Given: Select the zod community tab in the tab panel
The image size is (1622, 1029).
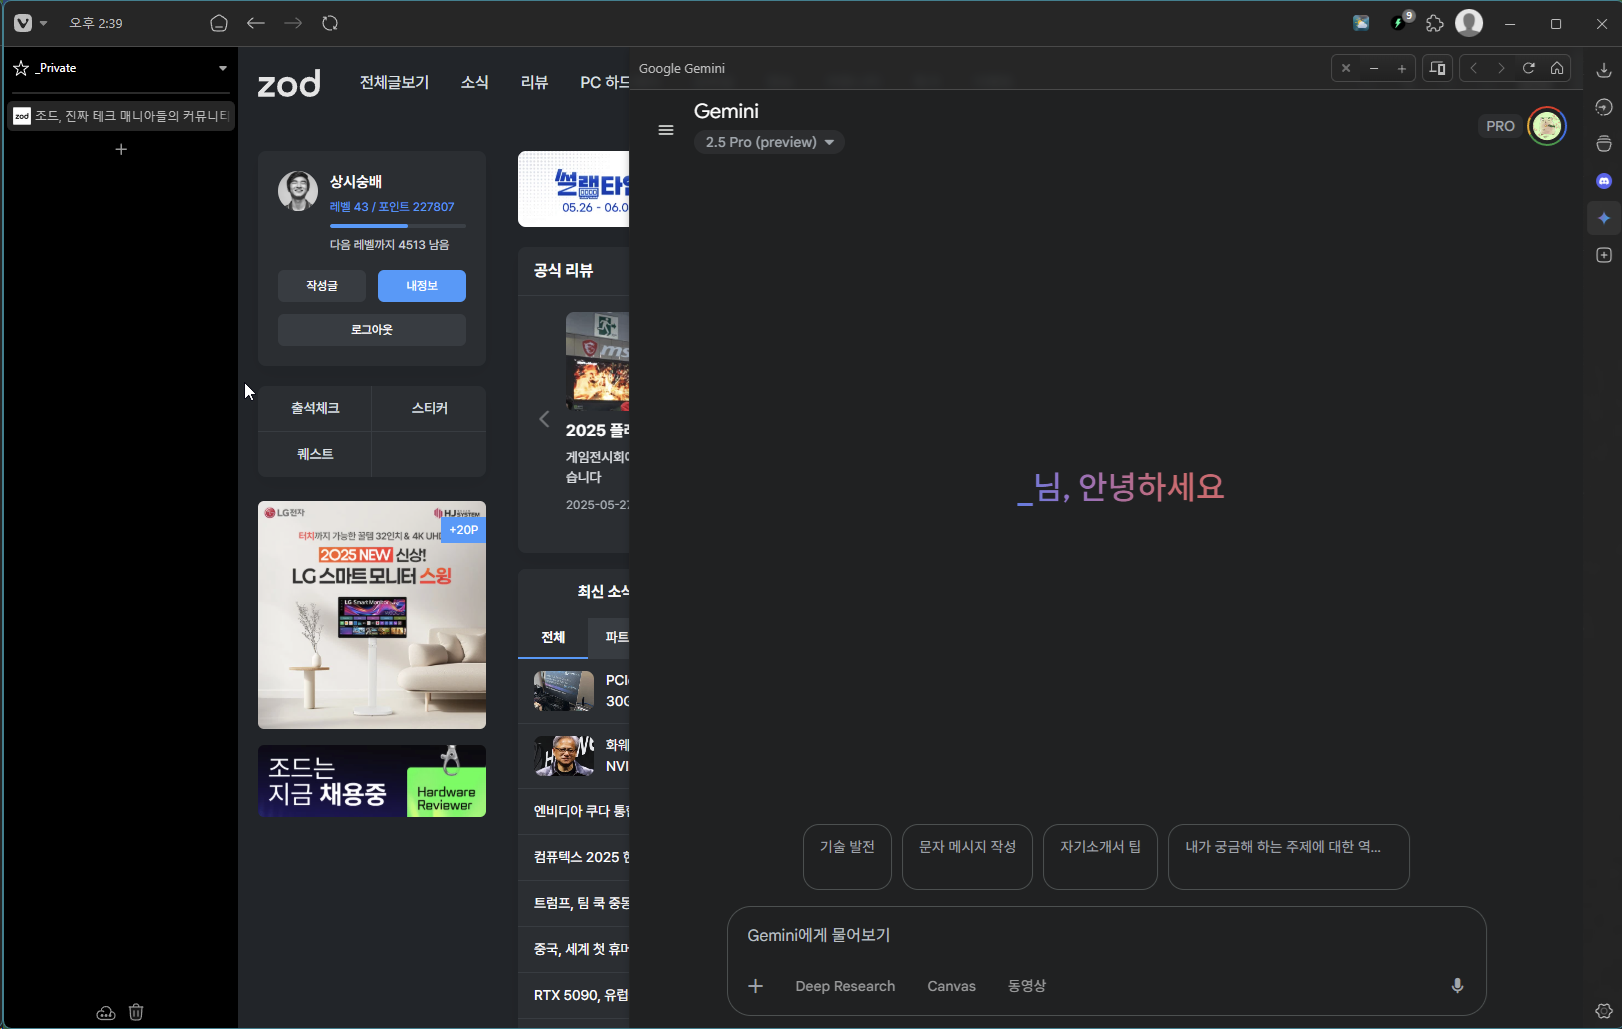Looking at the screenshot, I should tap(121, 116).
